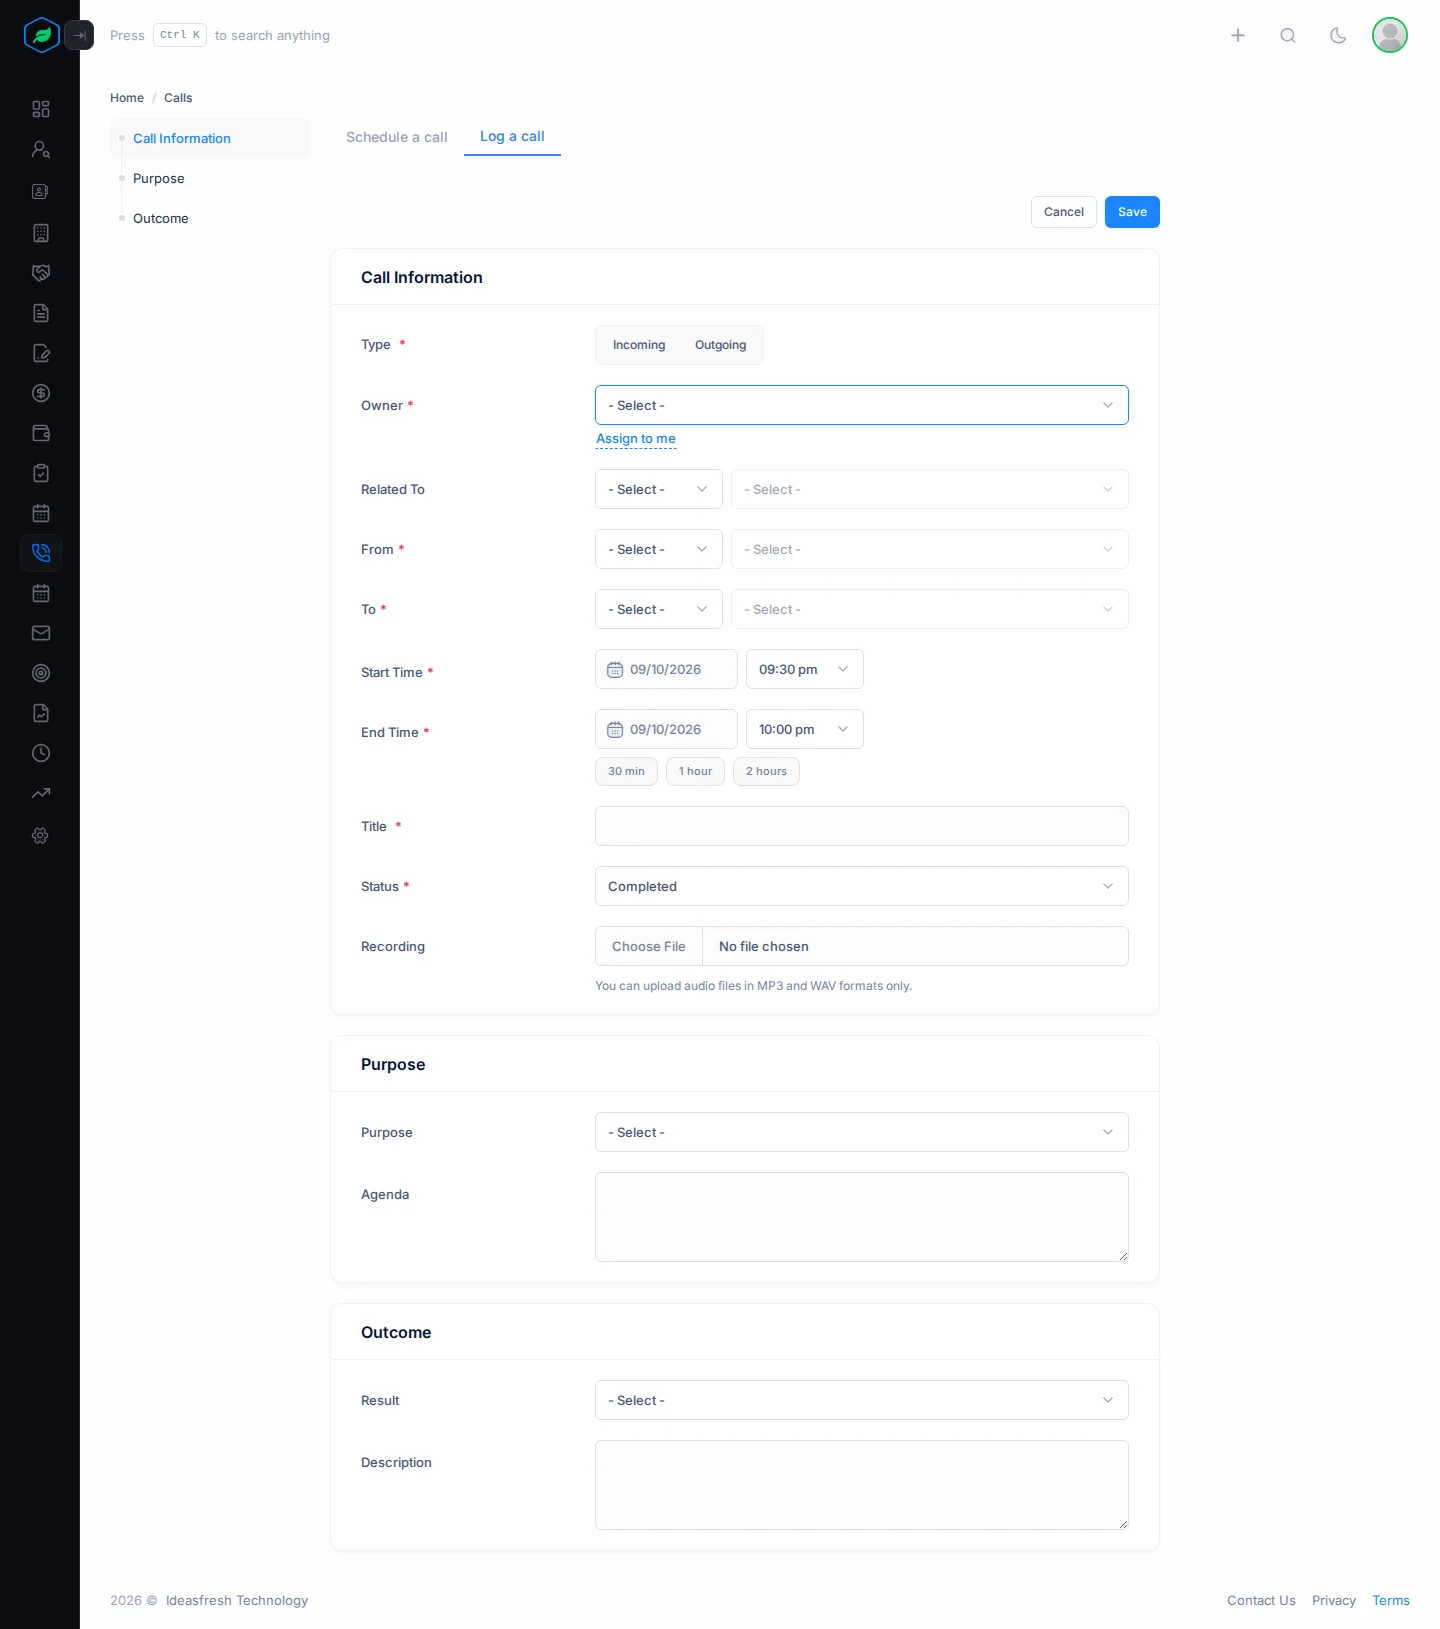1440x1629 pixels.
Task: Click the Cancel button
Action: (x=1064, y=212)
